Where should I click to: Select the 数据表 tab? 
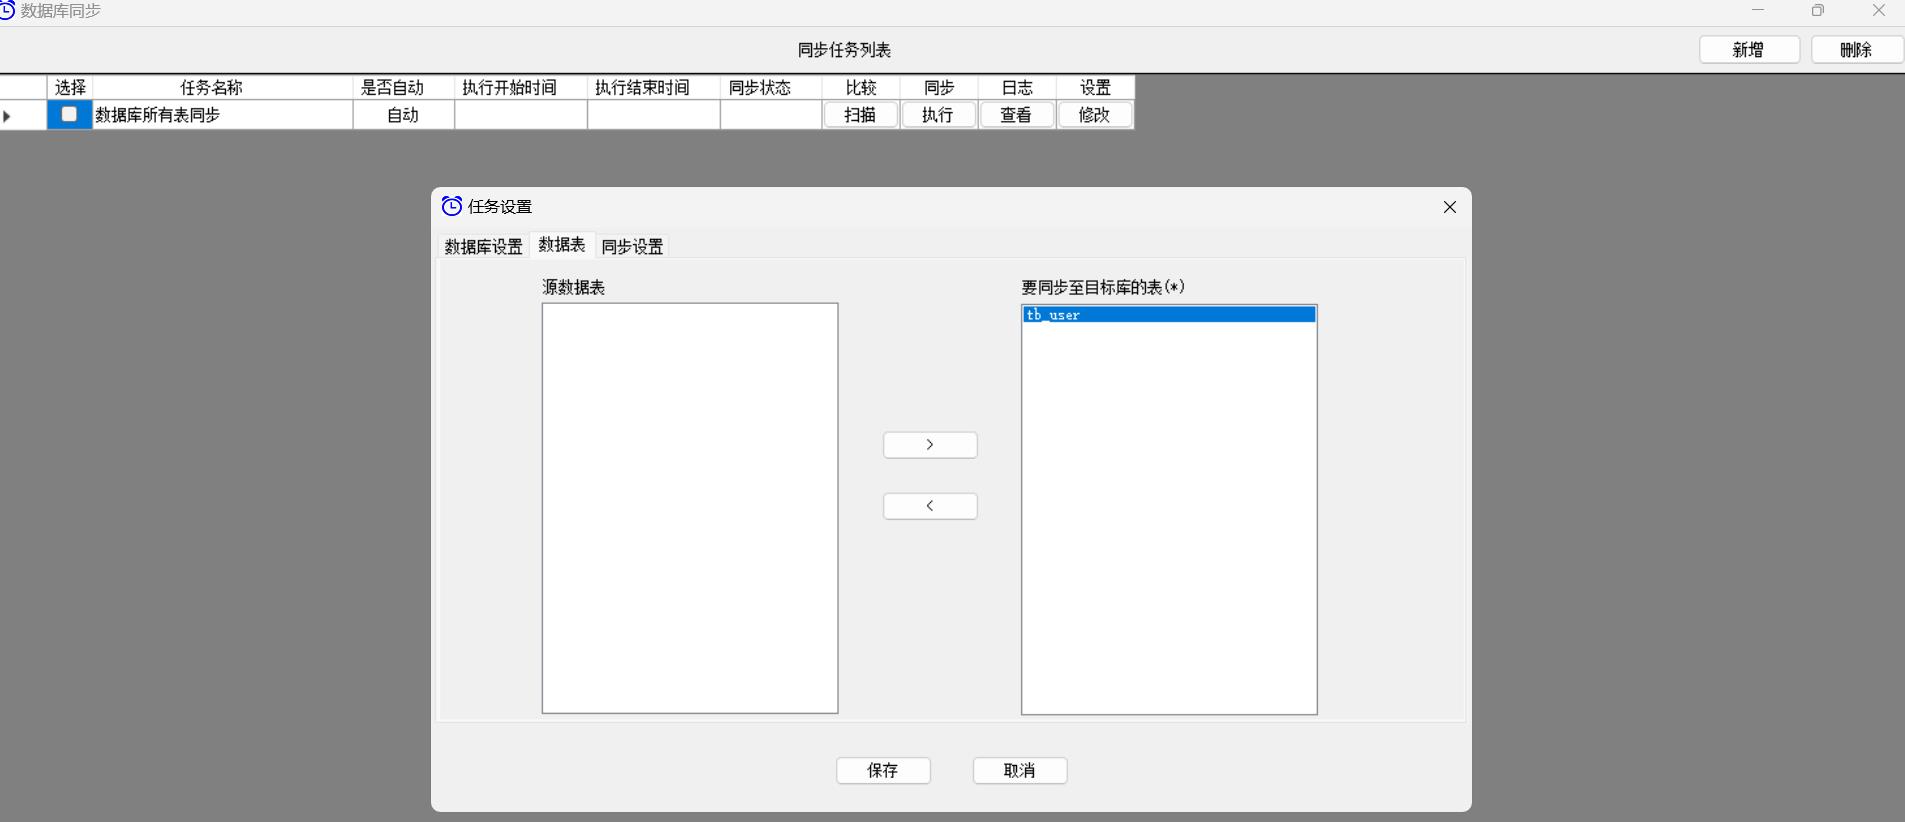click(x=562, y=245)
